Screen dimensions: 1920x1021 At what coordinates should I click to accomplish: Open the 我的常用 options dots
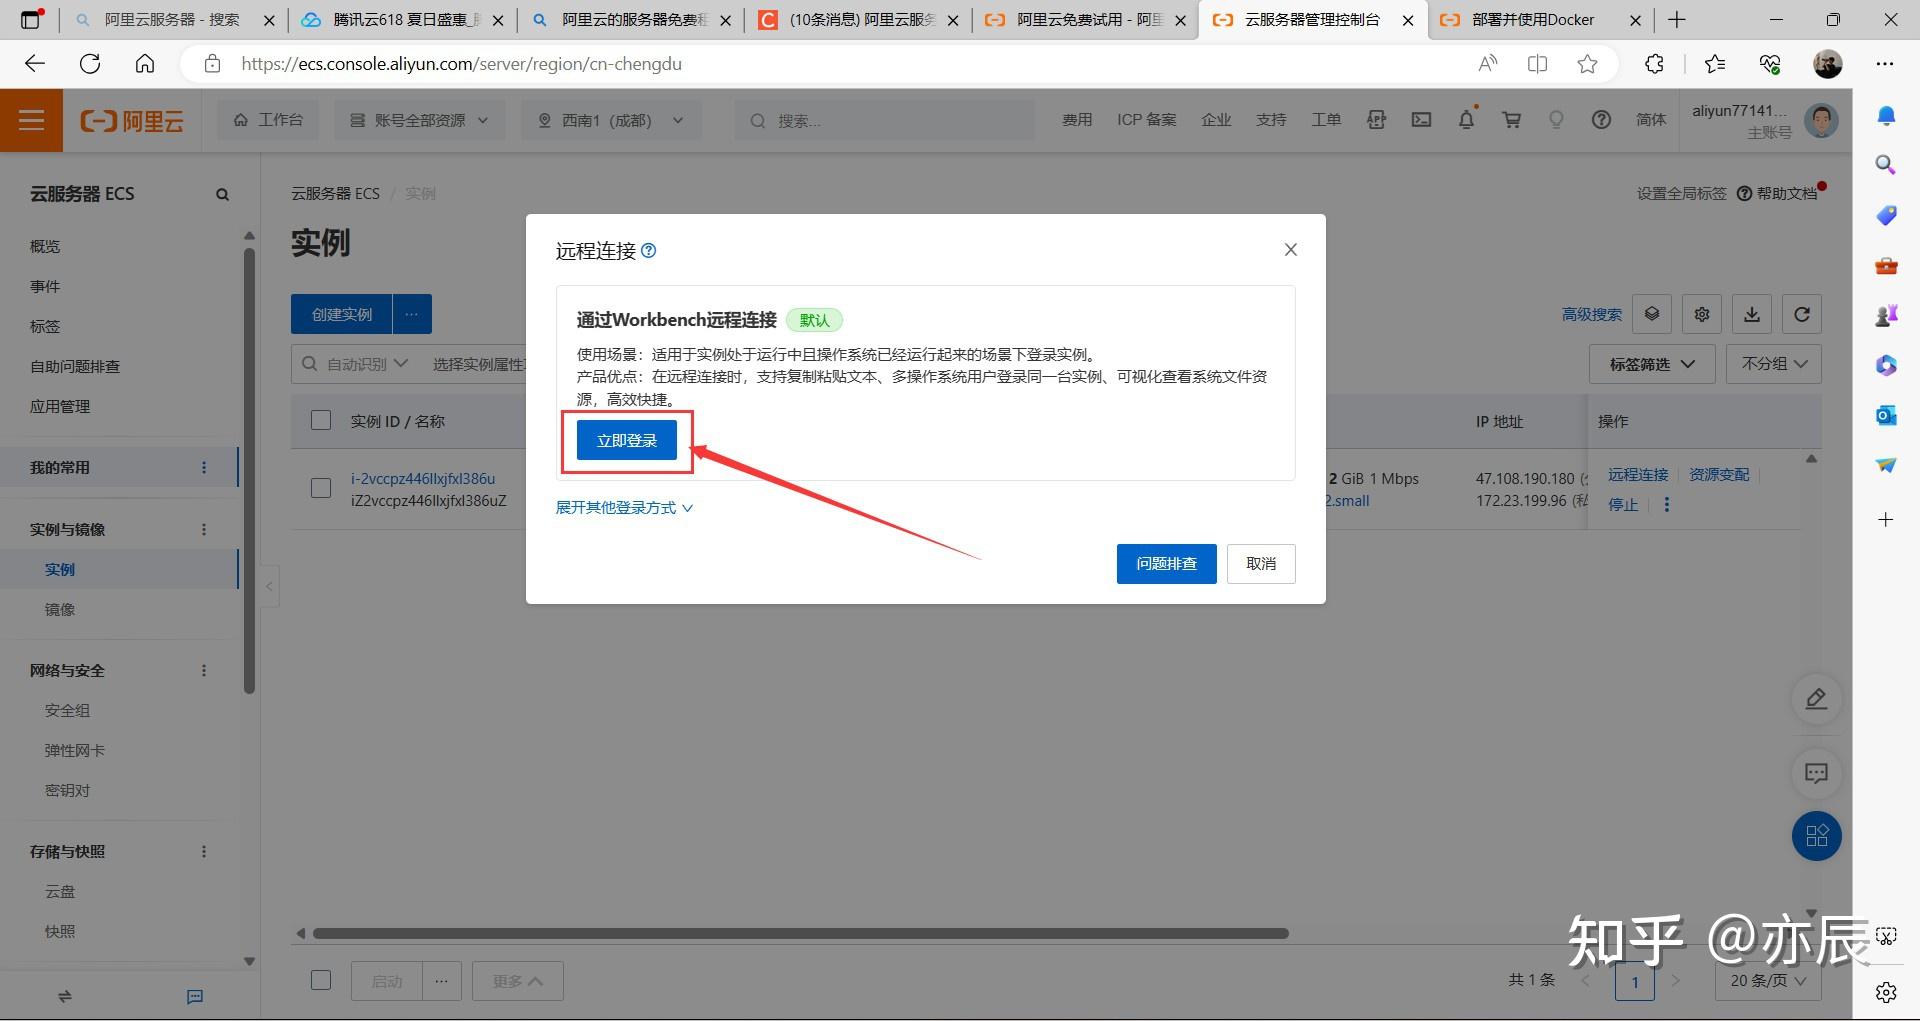(204, 468)
